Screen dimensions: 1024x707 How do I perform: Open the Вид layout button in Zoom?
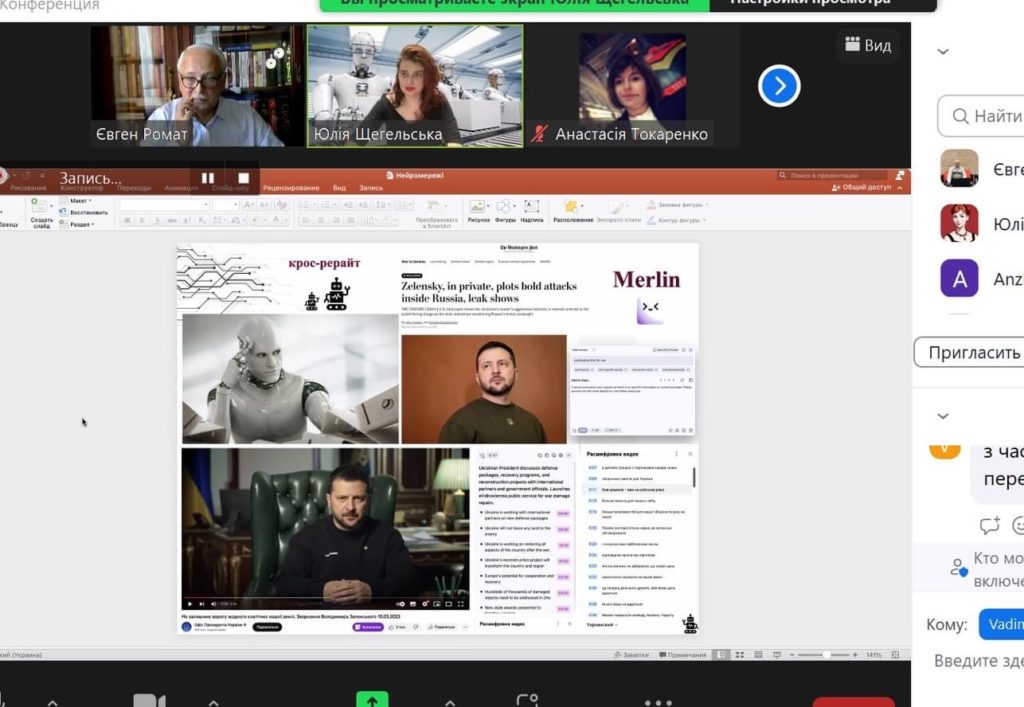868,45
